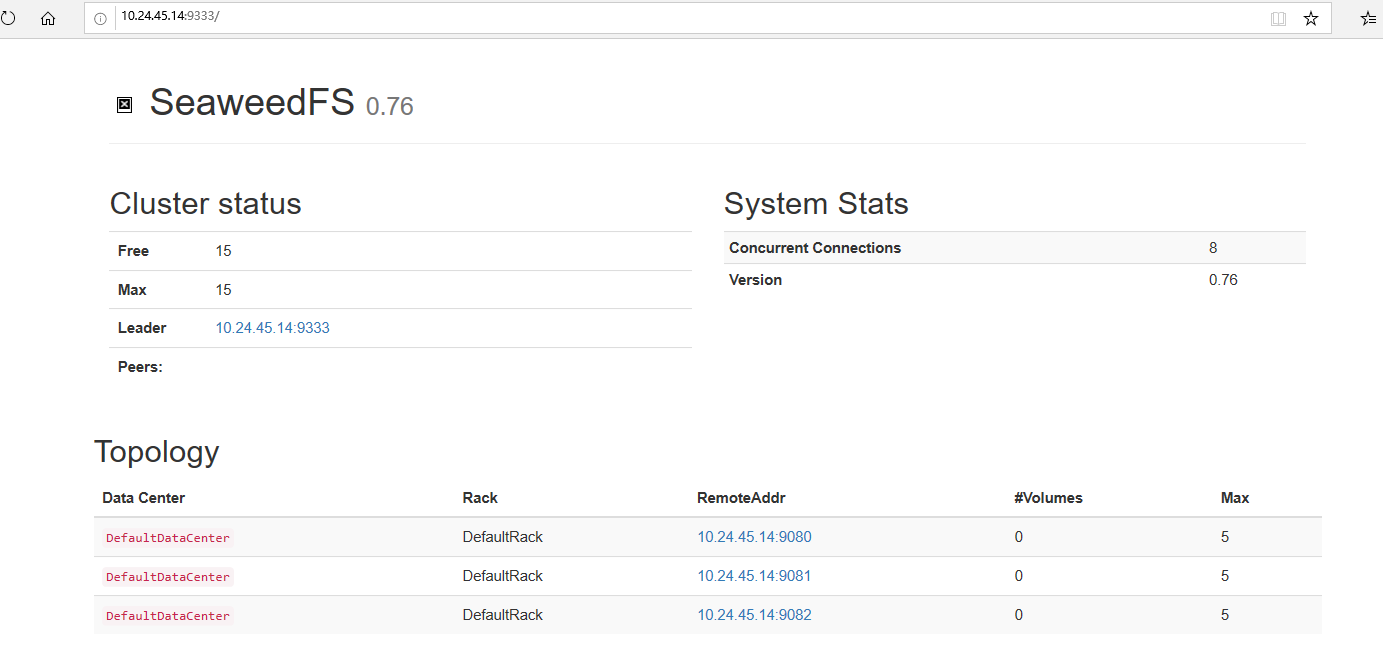Screen dimensions: 1383x657
Task: Click the Free value 15
Action: click(223, 251)
